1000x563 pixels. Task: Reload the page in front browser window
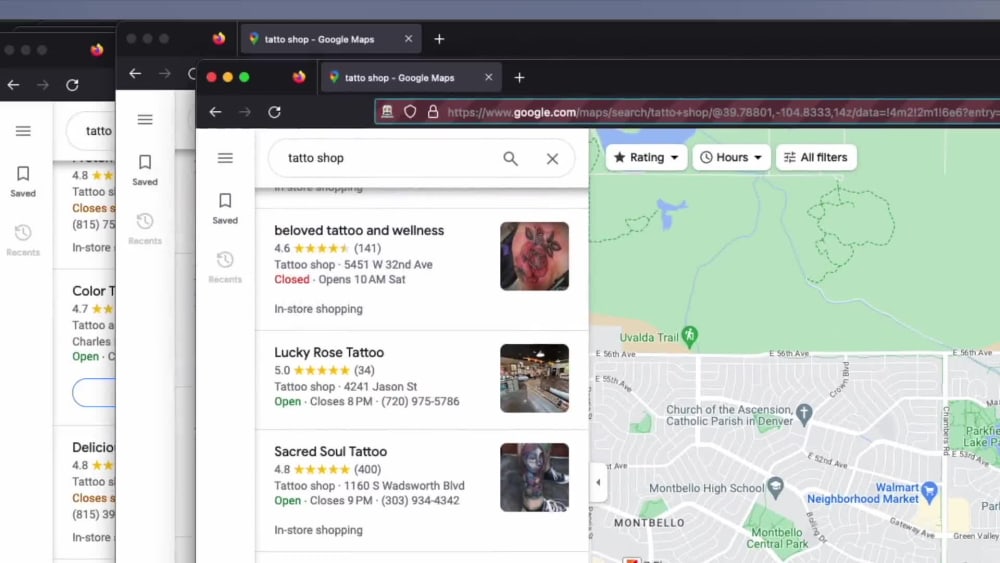(x=275, y=112)
